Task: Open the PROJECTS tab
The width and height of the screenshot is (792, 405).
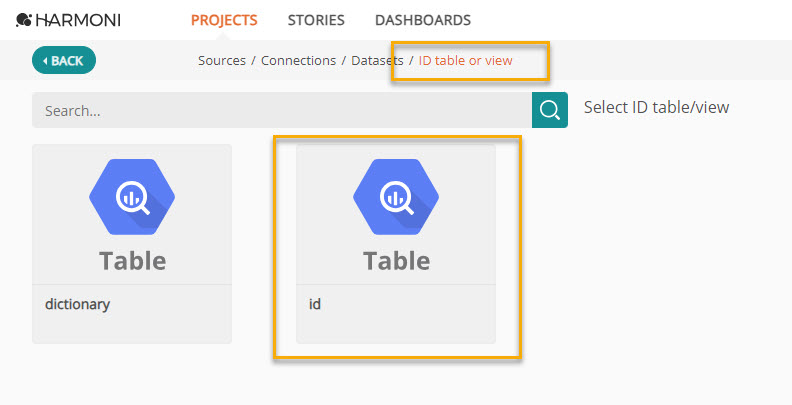Action: [x=224, y=20]
